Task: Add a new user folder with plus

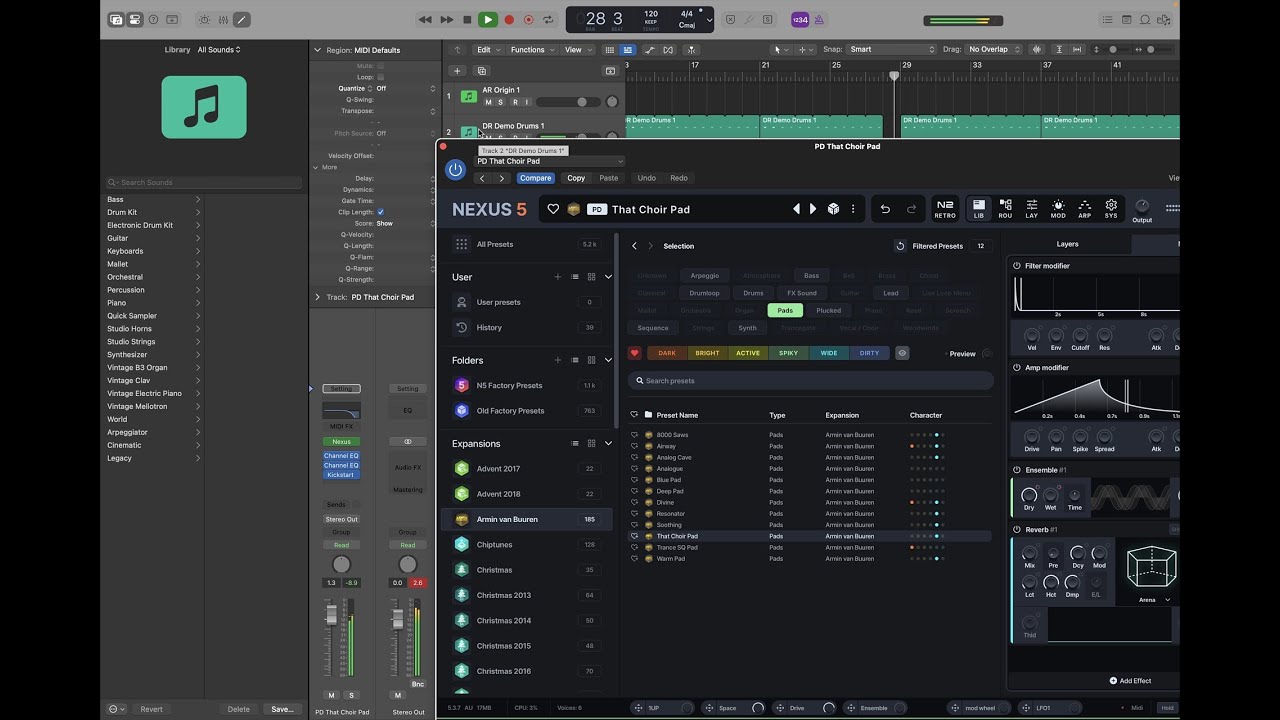Action: coord(558,277)
